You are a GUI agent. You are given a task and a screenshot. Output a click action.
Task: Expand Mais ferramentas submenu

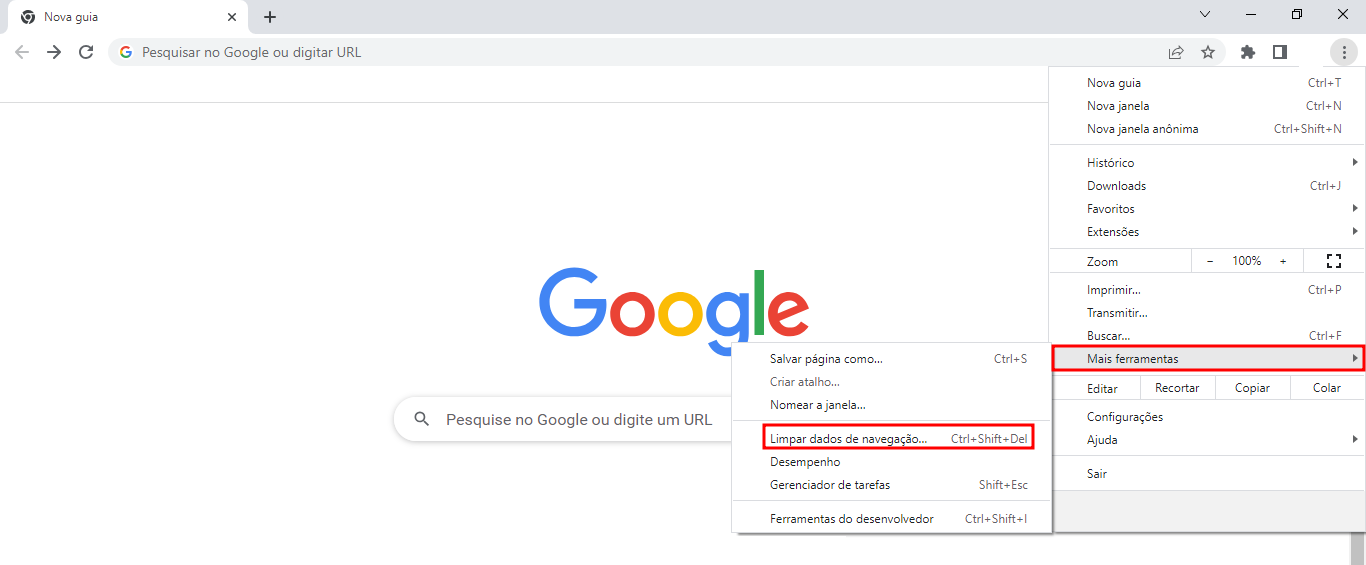pos(1208,358)
